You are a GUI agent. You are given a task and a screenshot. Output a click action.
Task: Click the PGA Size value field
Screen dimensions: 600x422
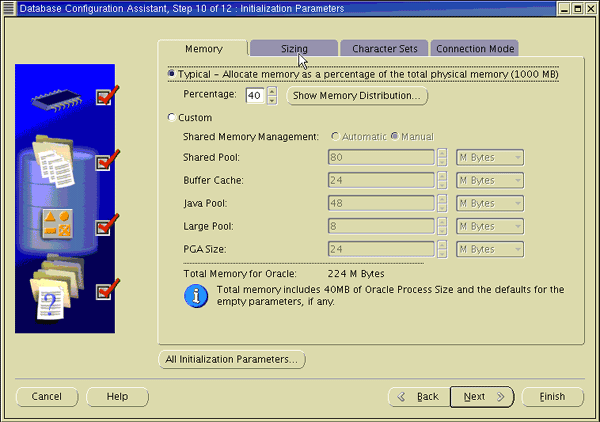click(381, 249)
